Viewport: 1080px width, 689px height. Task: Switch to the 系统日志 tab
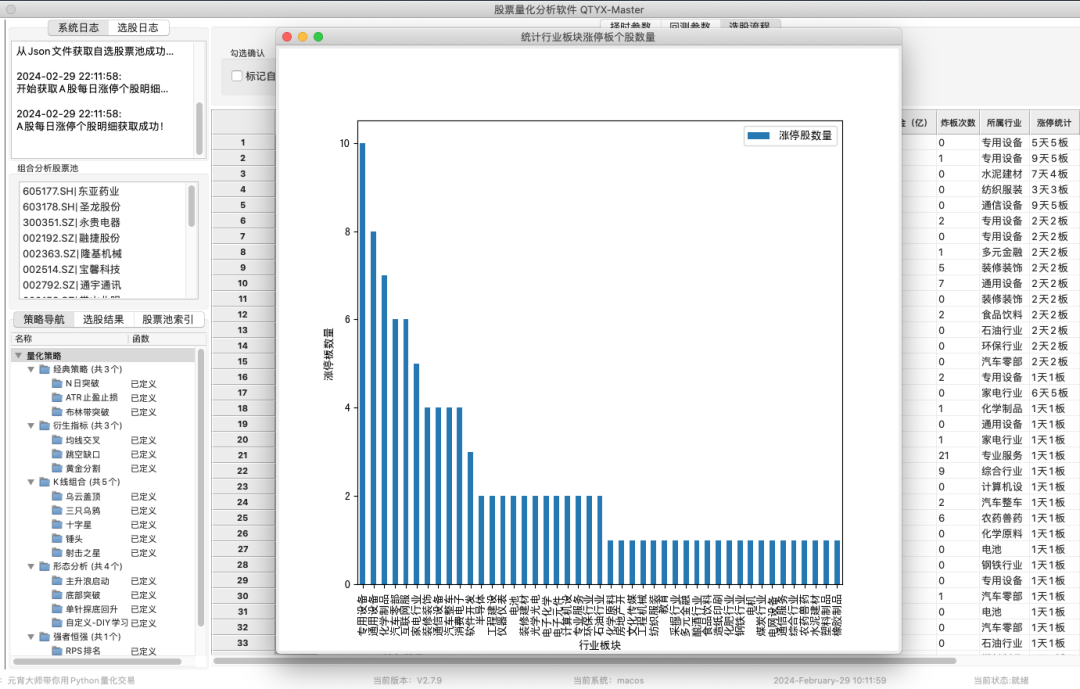tap(79, 28)
